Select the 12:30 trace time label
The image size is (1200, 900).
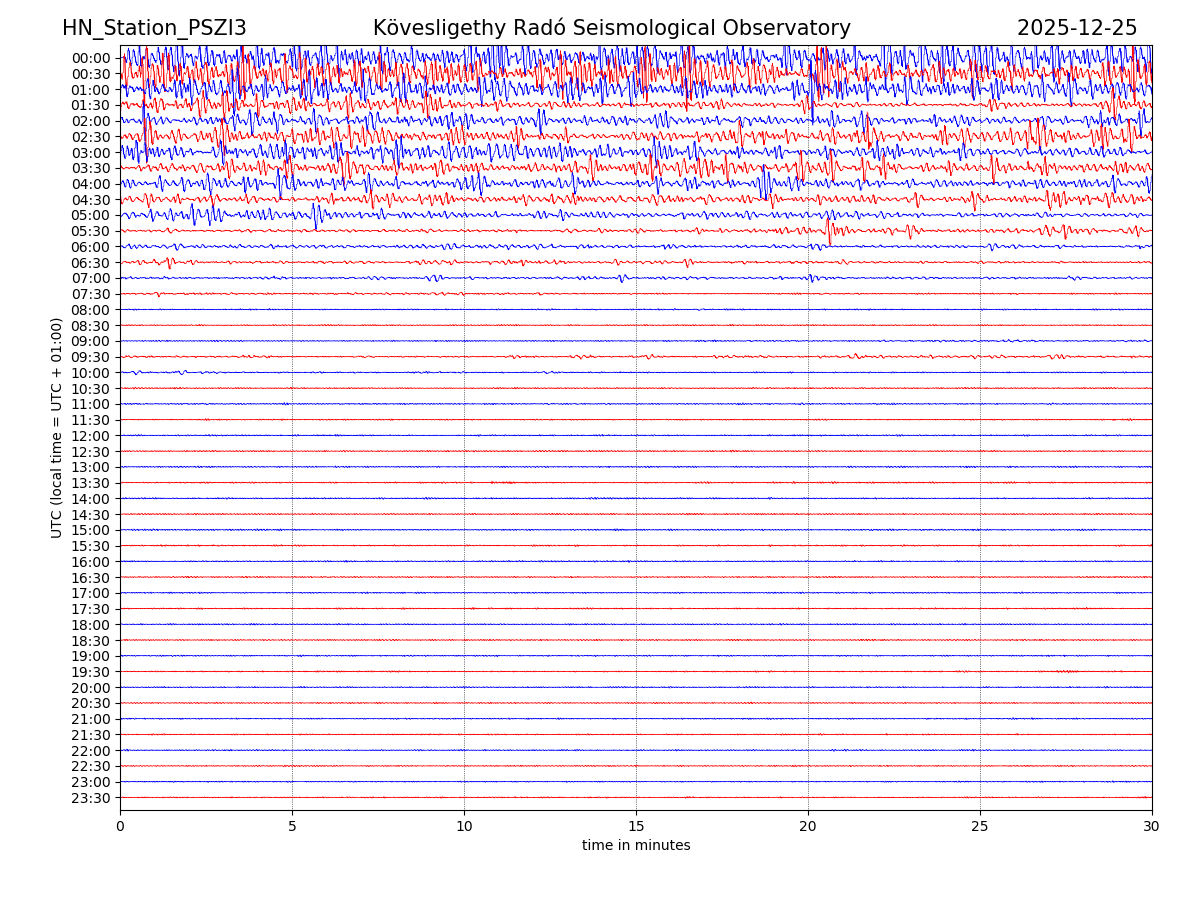[x=91, y=452]
